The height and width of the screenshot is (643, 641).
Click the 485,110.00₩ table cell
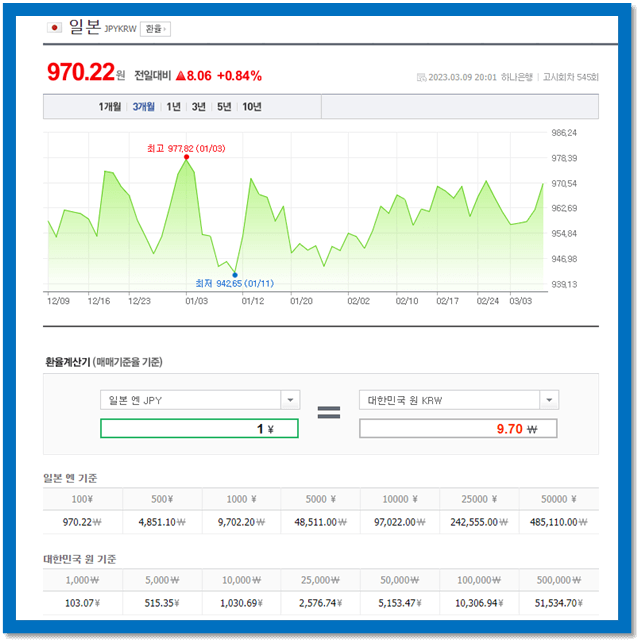tap(559, 522)
